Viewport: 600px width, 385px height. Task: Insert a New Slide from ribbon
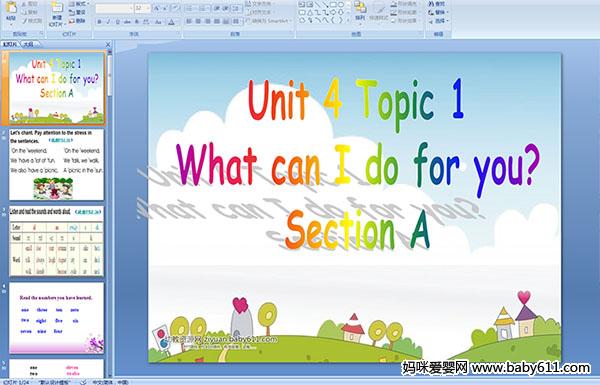coord(57,15)
